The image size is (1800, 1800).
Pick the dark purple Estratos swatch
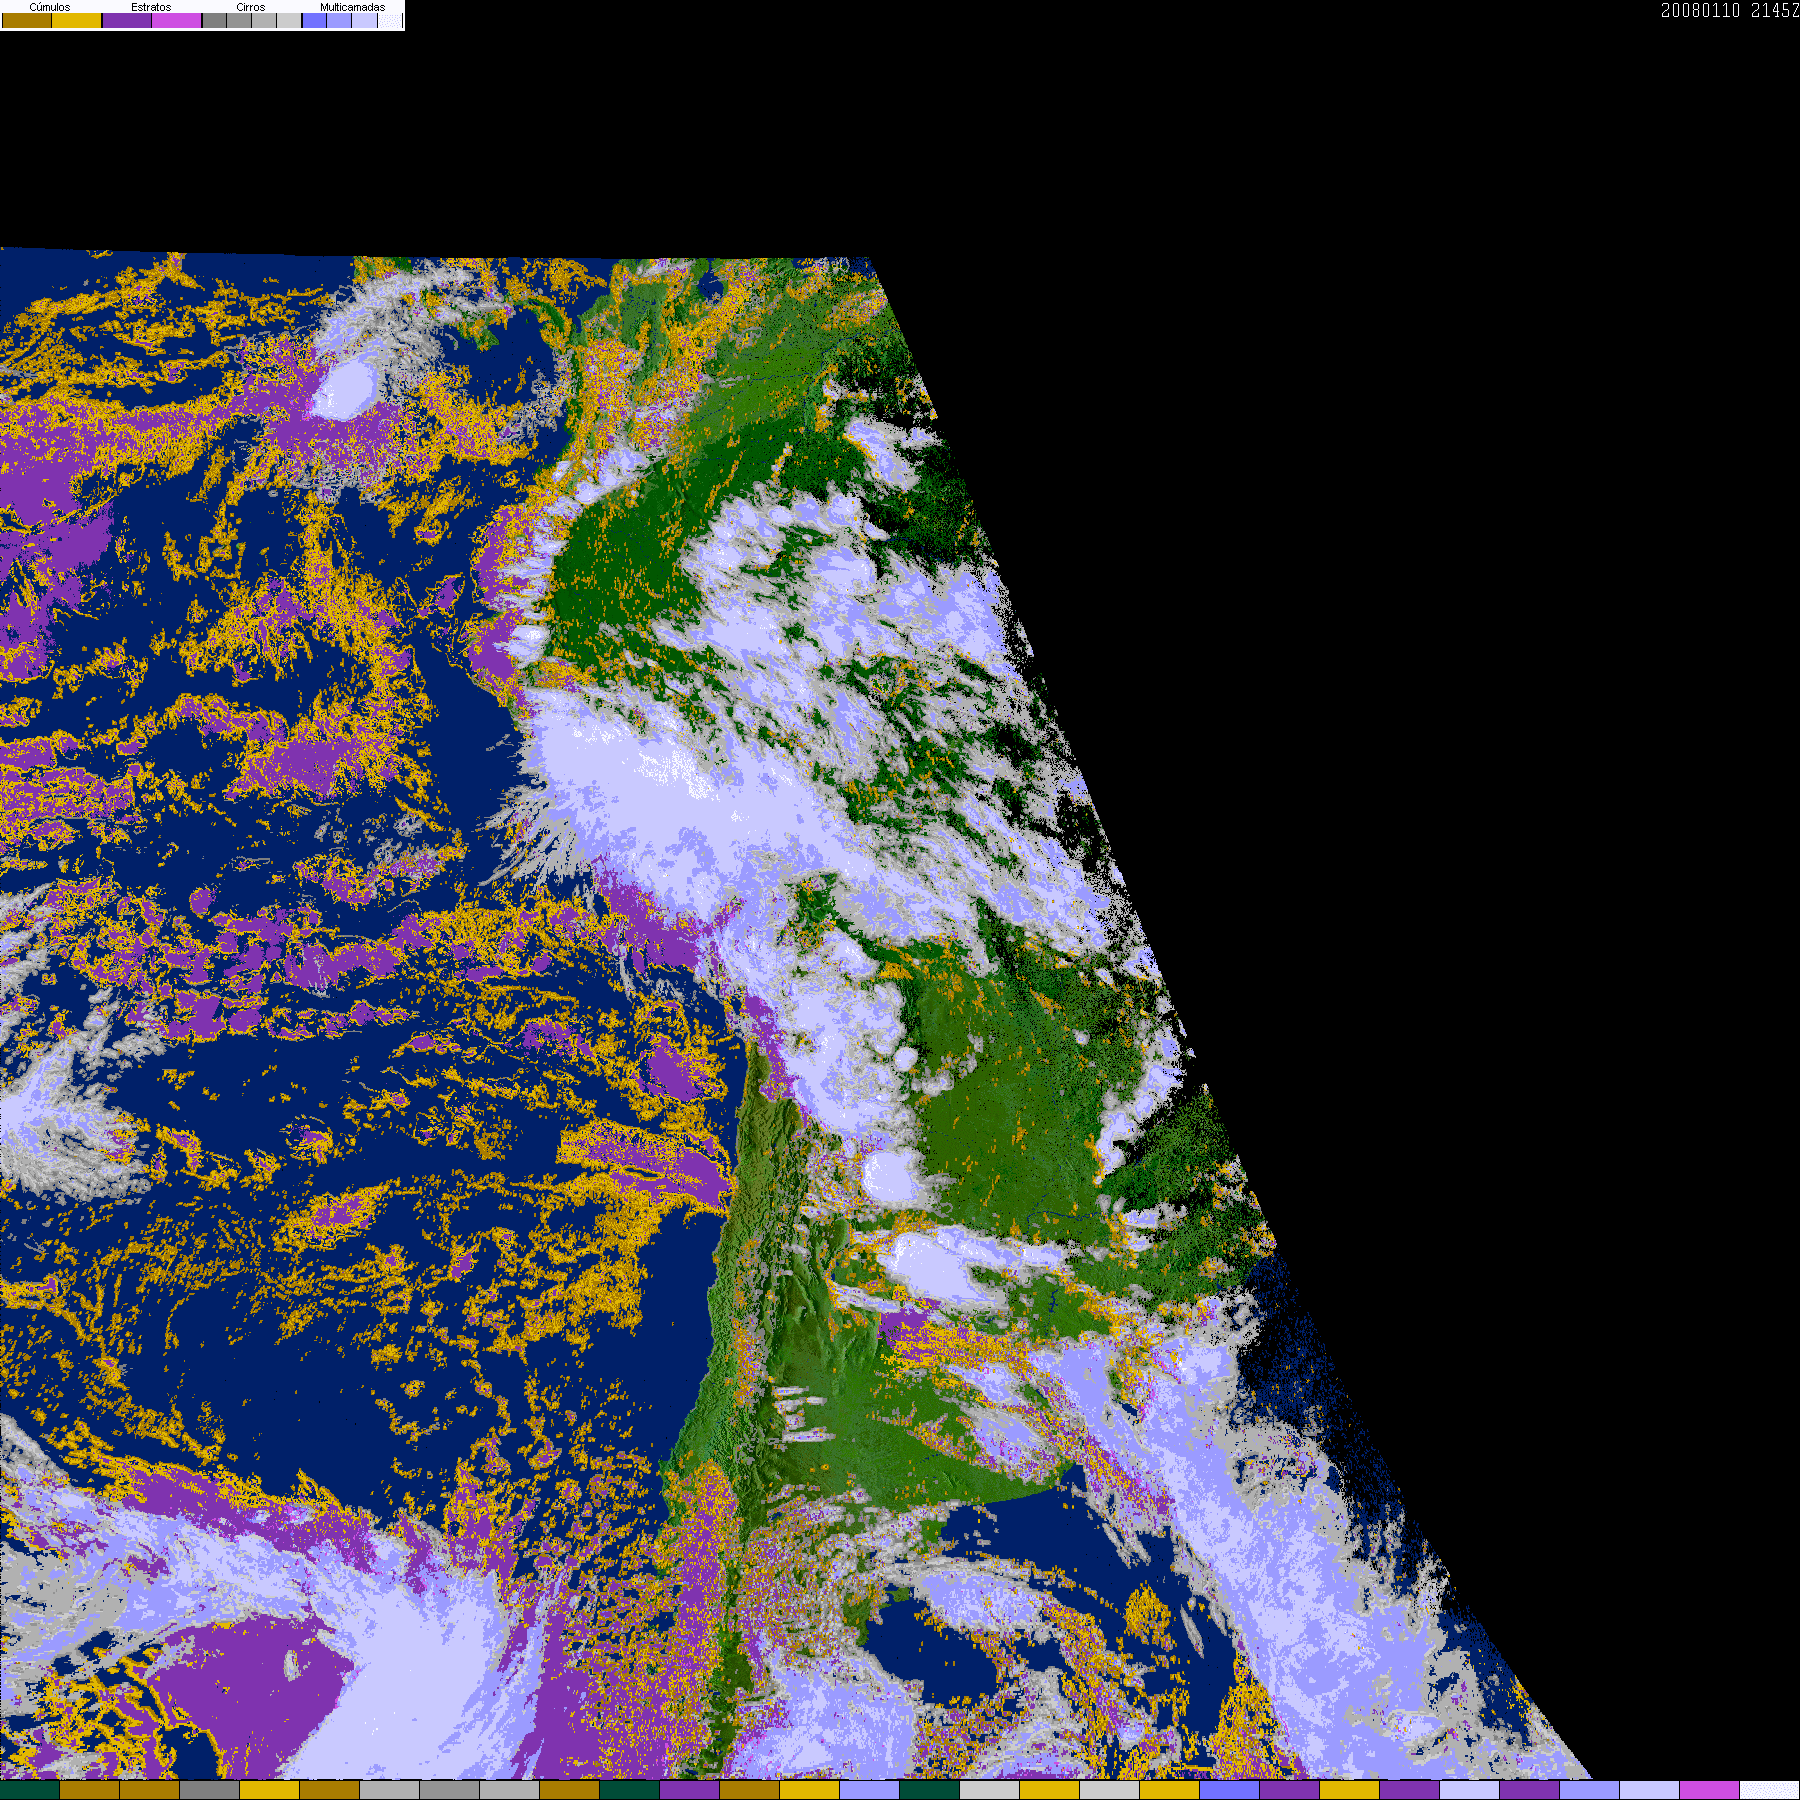[127, 21]
